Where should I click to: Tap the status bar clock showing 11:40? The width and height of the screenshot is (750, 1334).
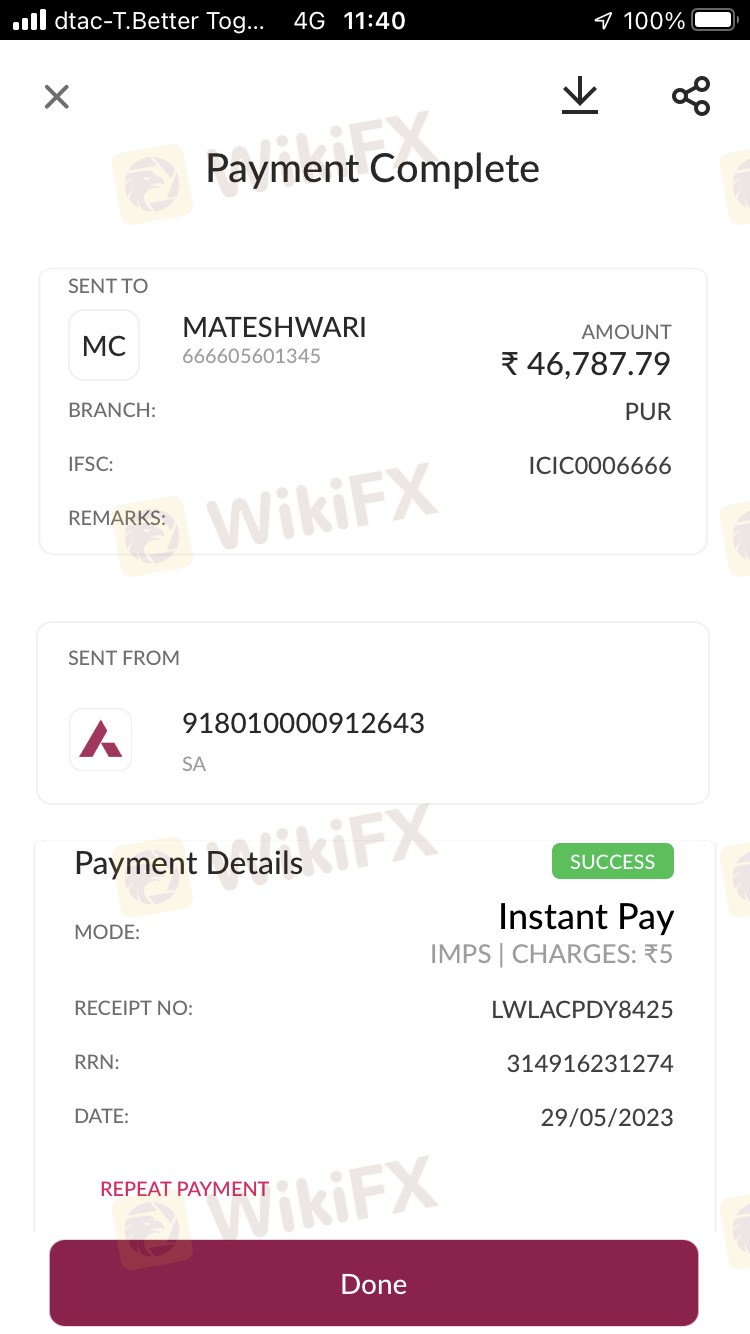tap(373, 20)
